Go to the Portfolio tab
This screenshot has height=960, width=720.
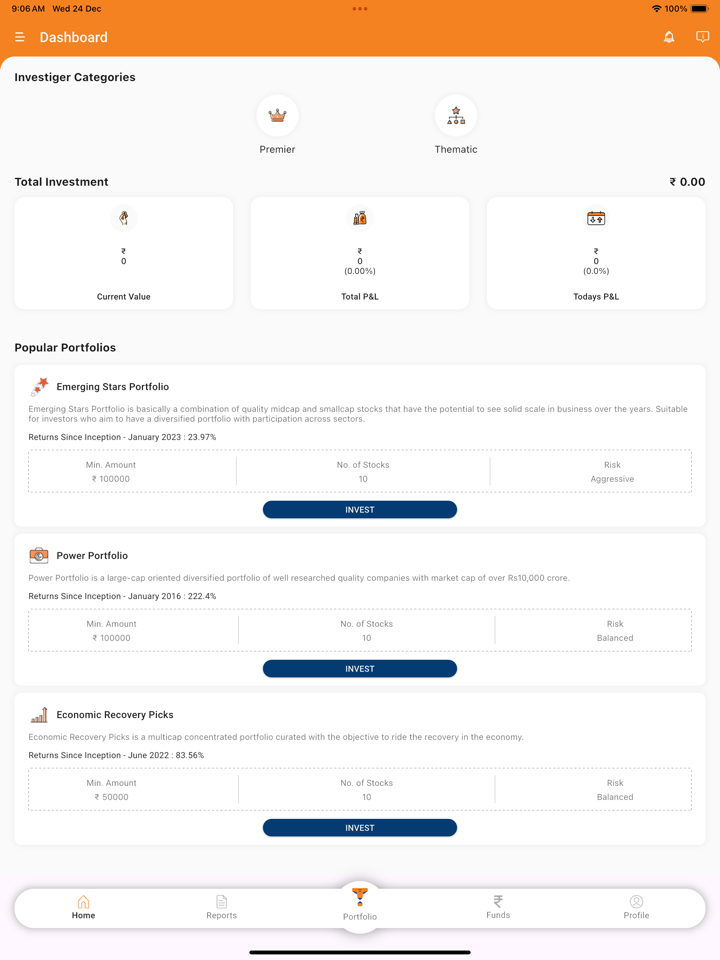tap(360, 903)
